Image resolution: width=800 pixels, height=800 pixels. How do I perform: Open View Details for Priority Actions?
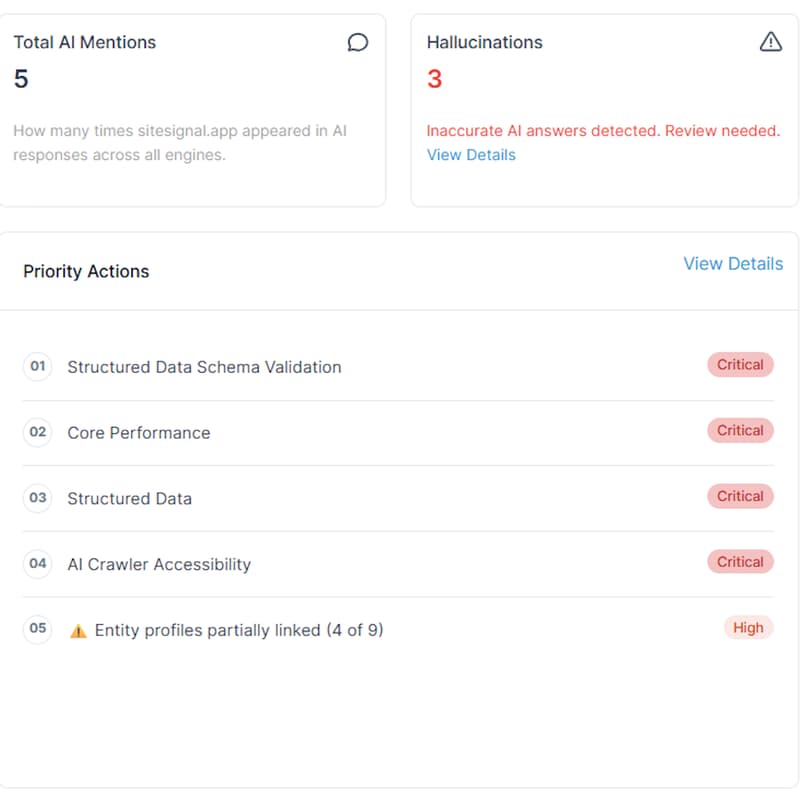pyautogui.click(x=733, y=264)
